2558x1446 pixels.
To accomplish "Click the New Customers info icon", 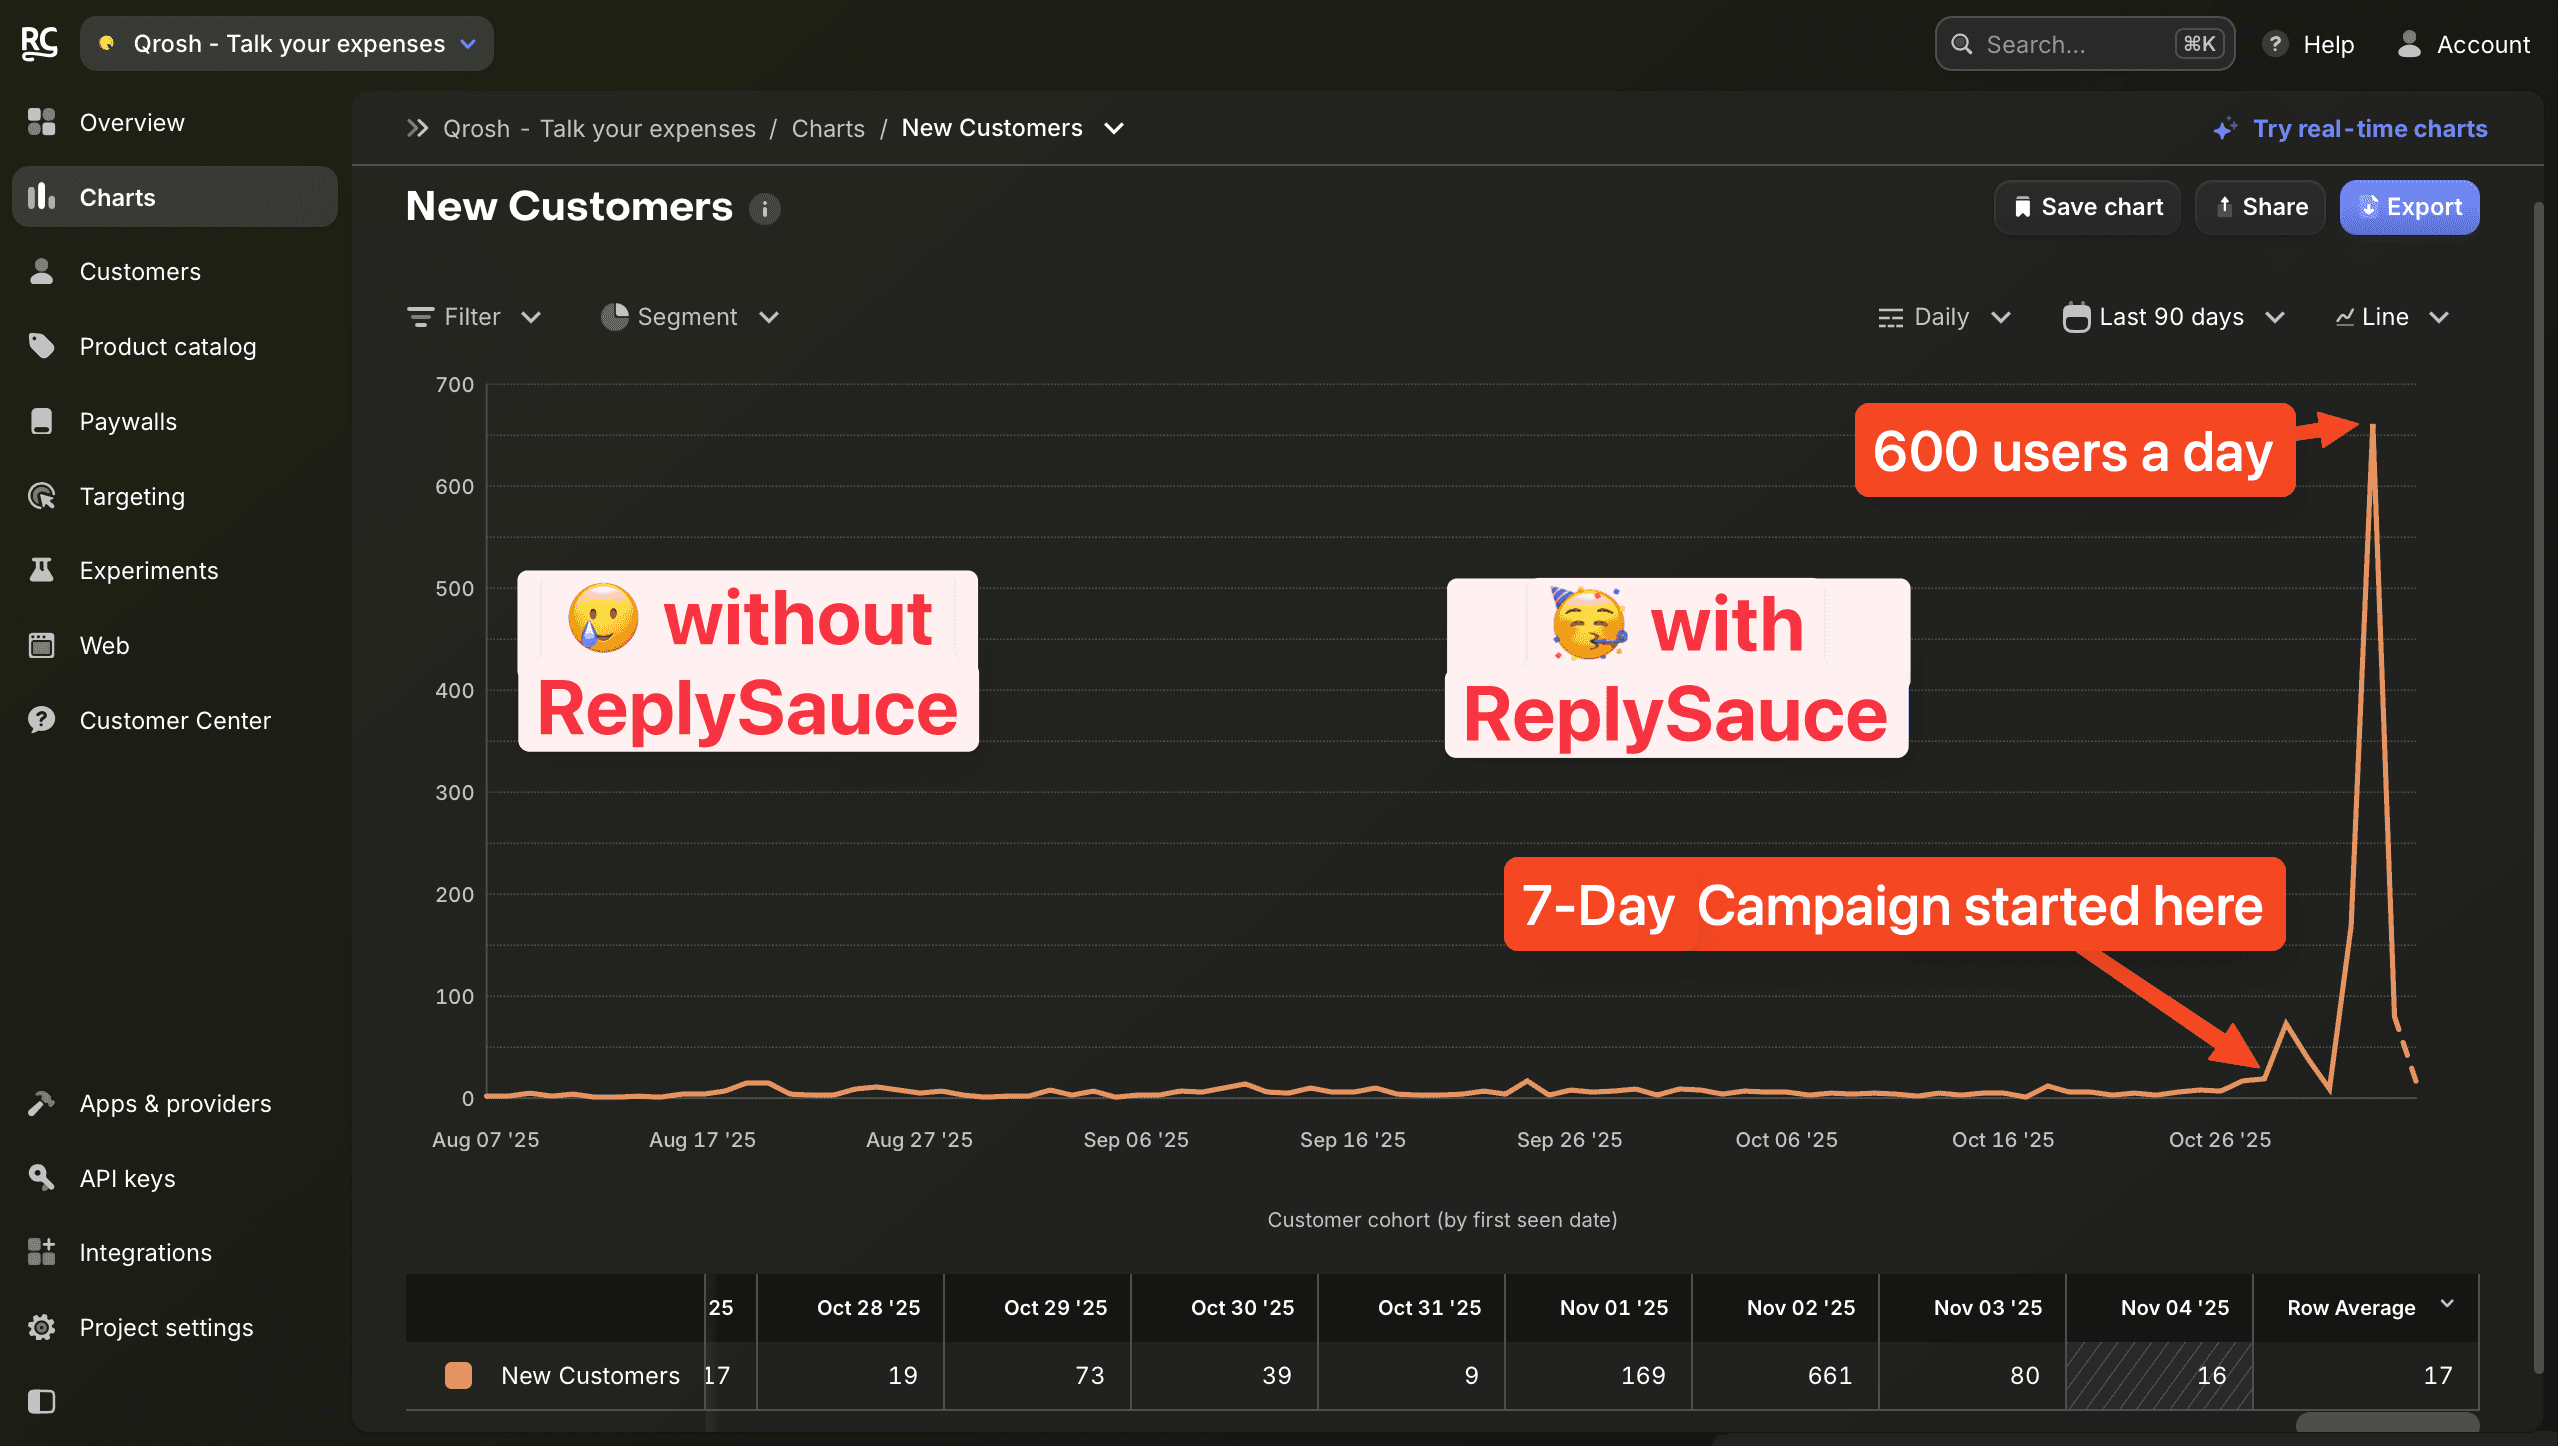I will [x=765, y=209].
